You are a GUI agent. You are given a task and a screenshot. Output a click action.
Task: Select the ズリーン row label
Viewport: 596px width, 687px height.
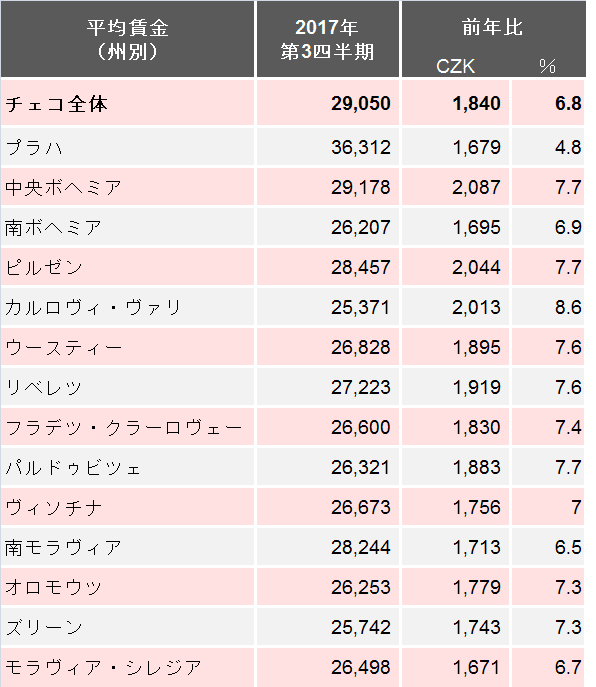[x=44, y=627]
